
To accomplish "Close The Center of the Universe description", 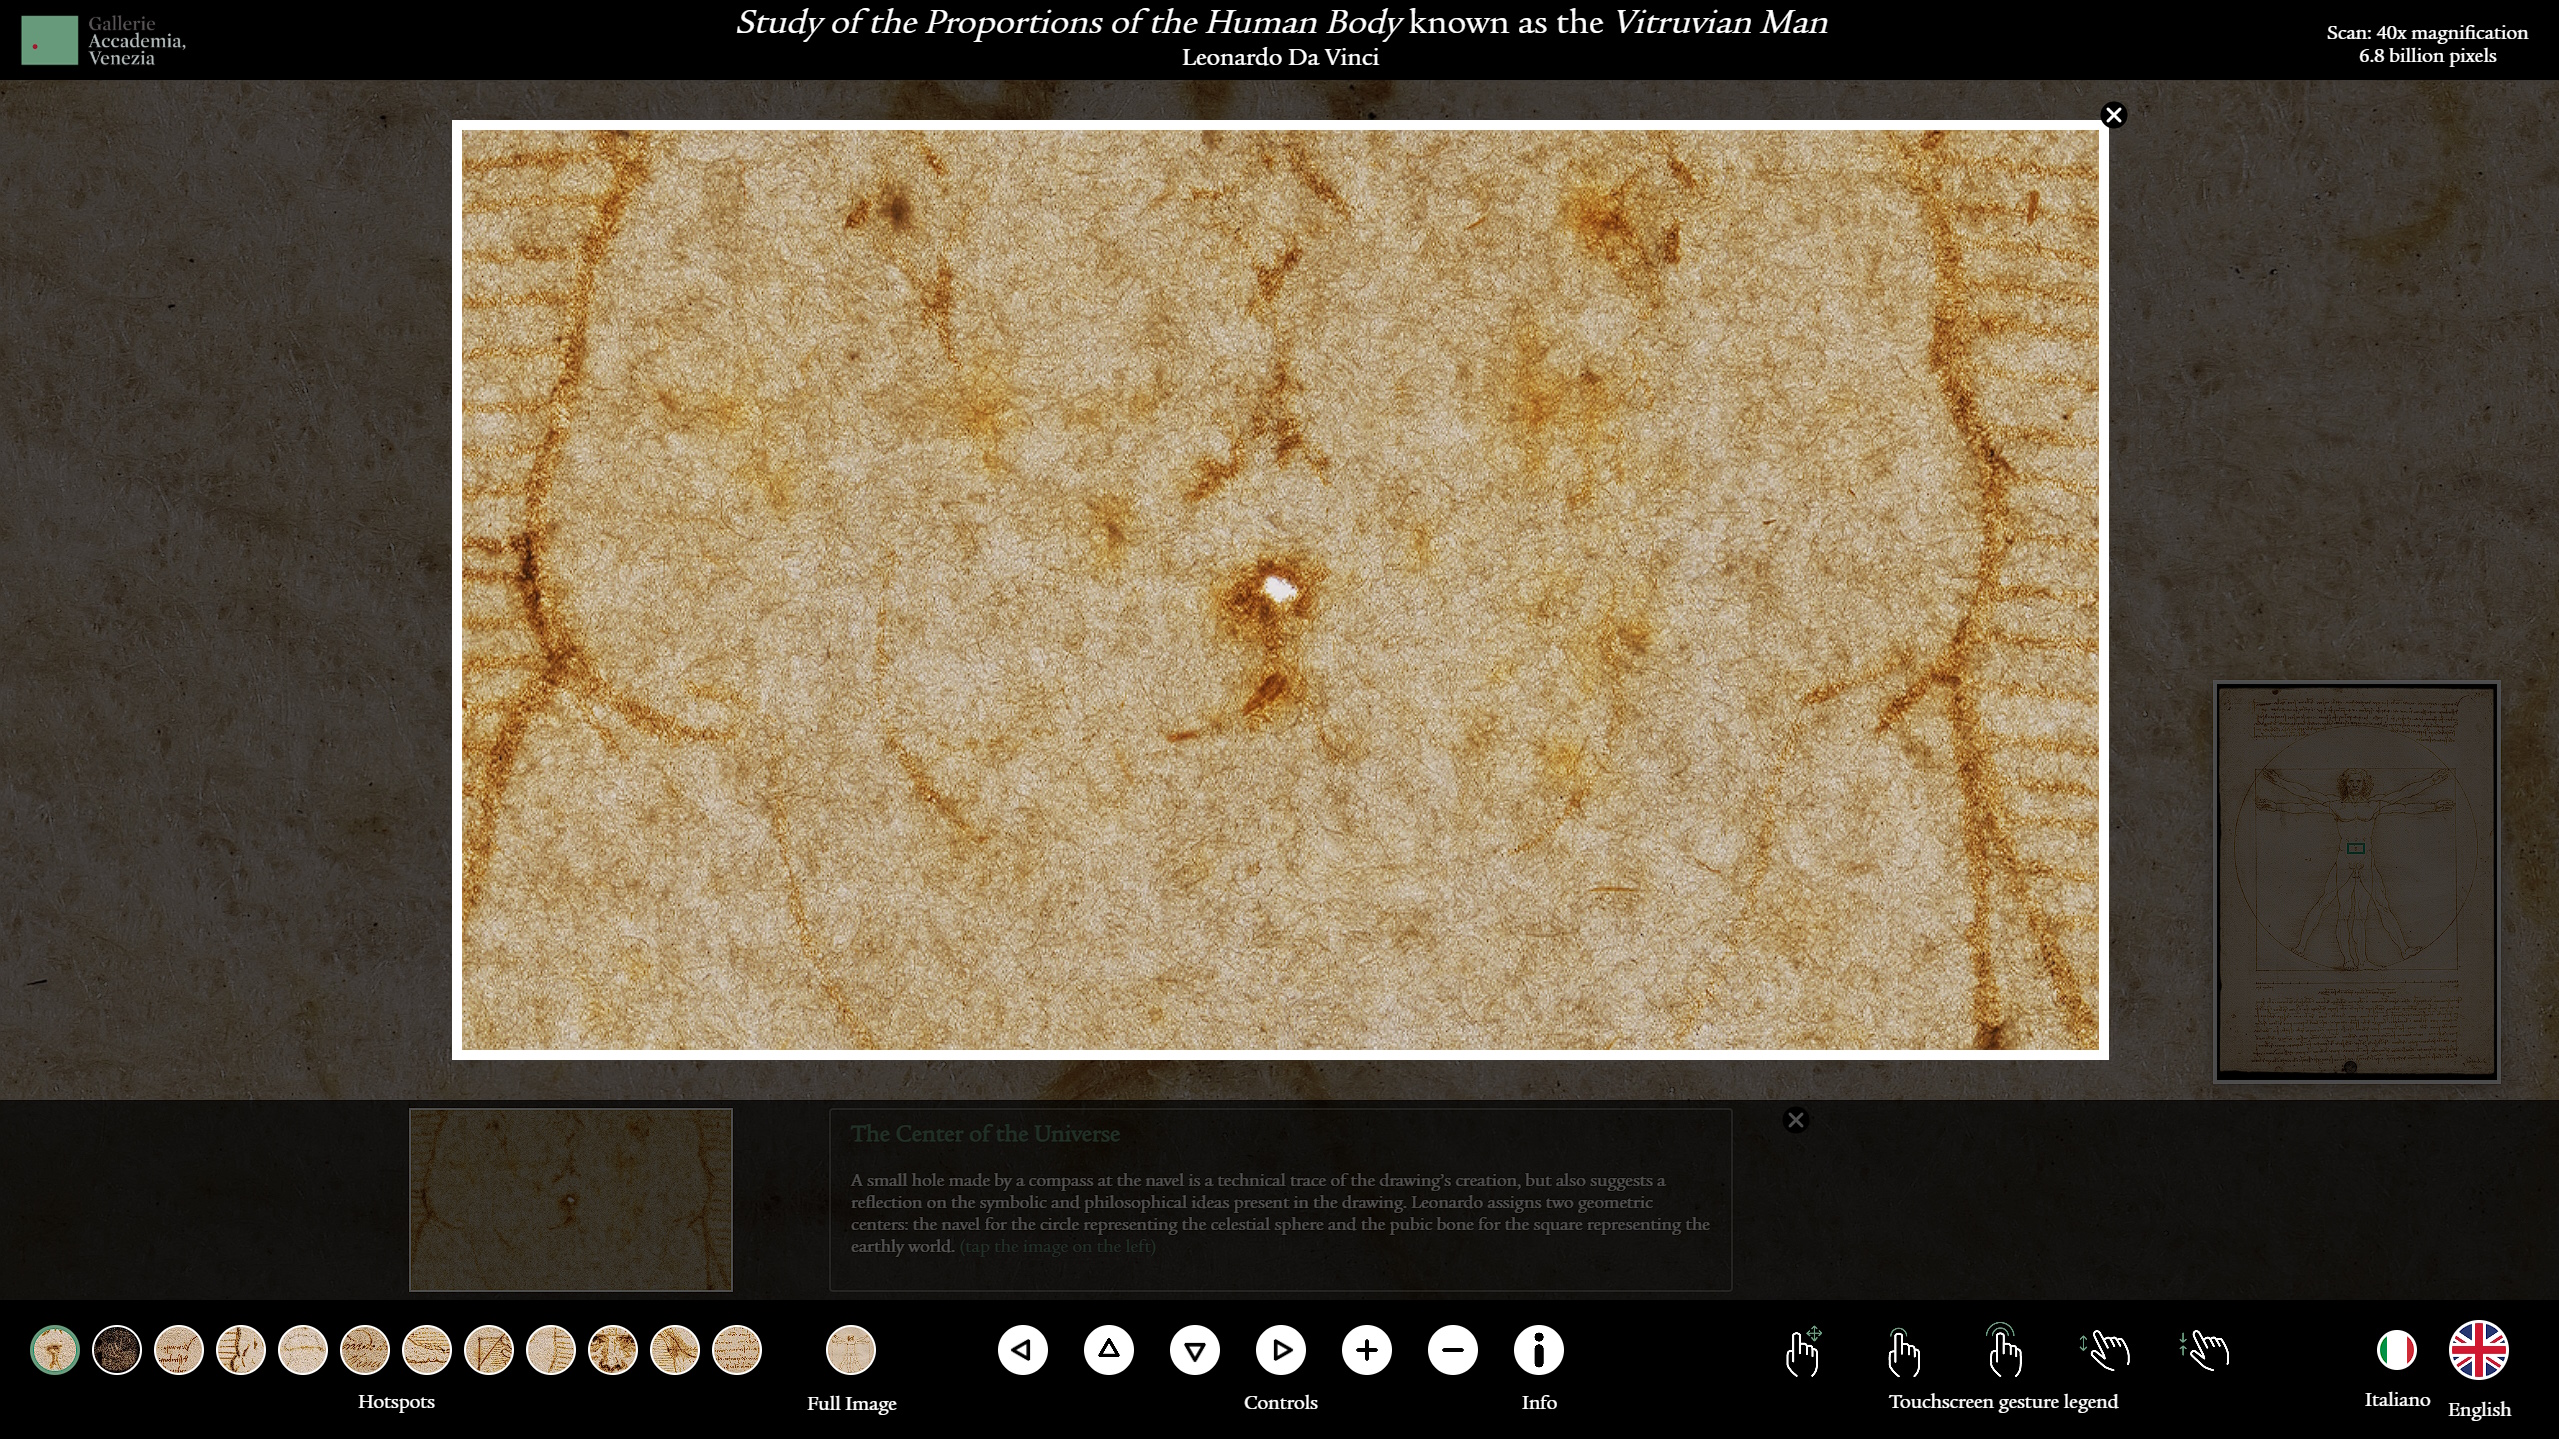I will coord(1795,1120).
